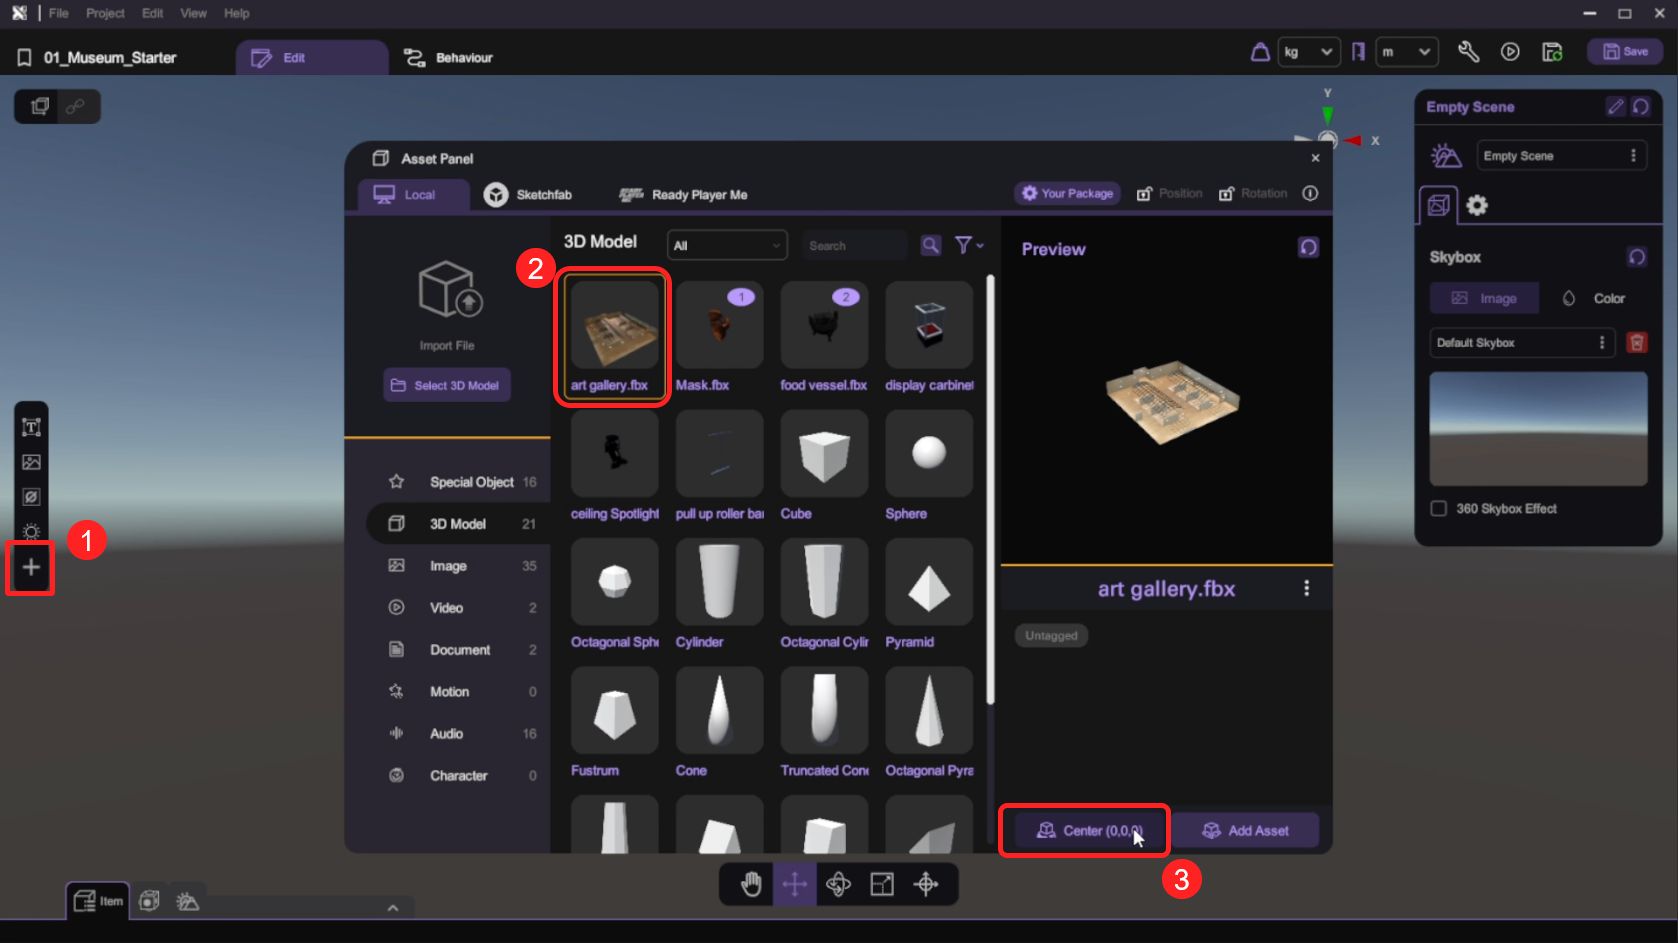Screen dimensions: 1678x943
Task: Switch to the Sketchfab tab
Action: coord(528,195)
